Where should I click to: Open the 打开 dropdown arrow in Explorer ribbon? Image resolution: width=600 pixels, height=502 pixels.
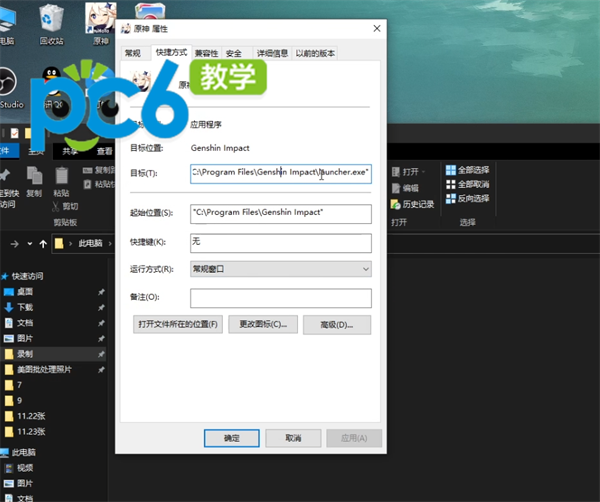[x=424, y=172]
